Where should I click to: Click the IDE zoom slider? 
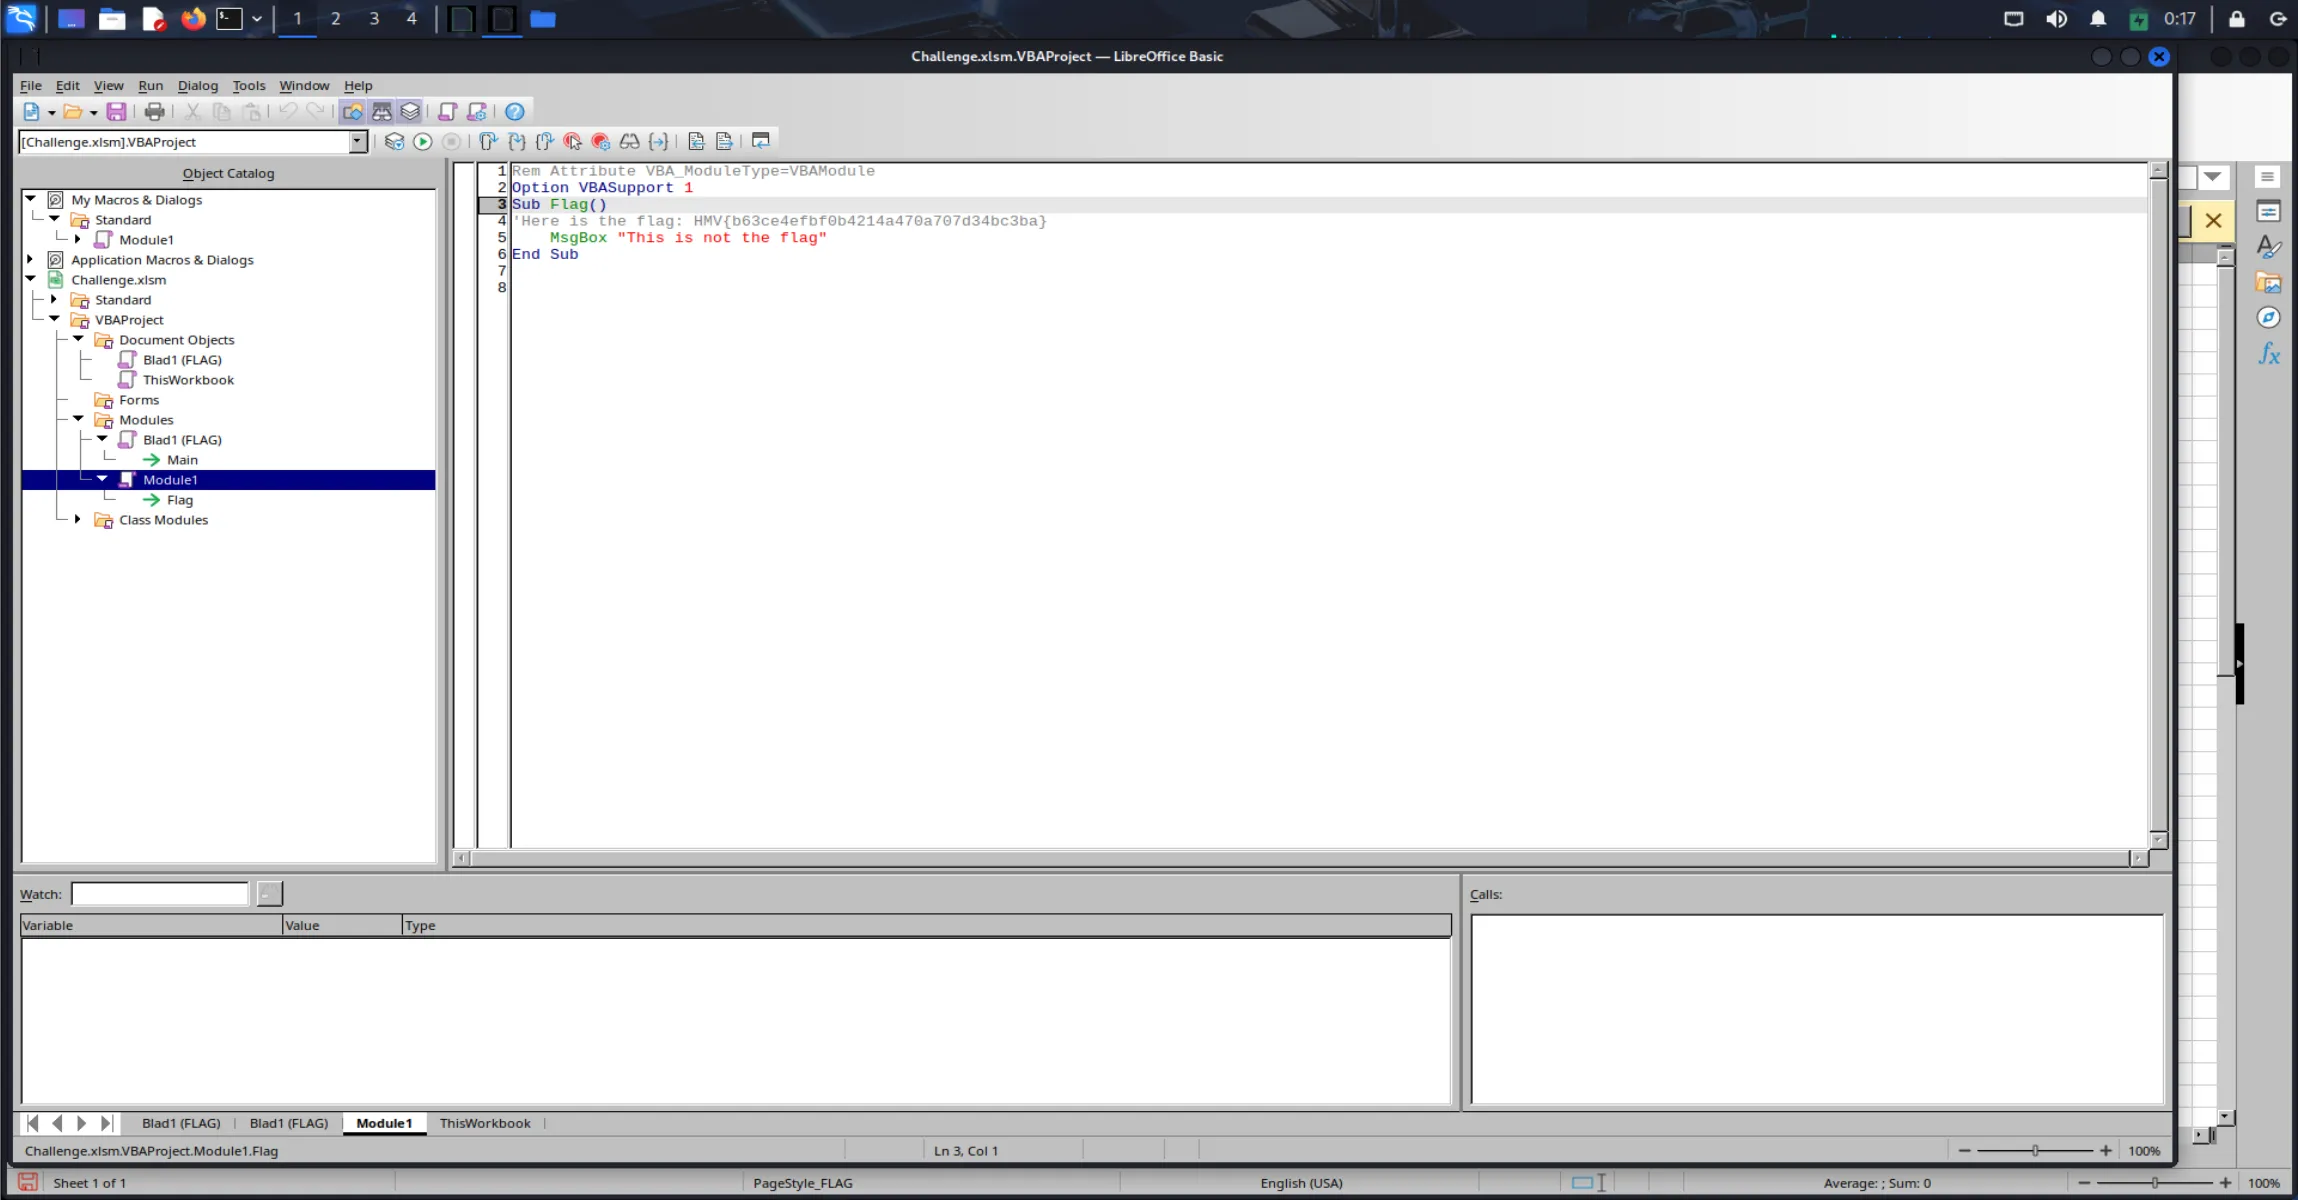(2035, 1151)
